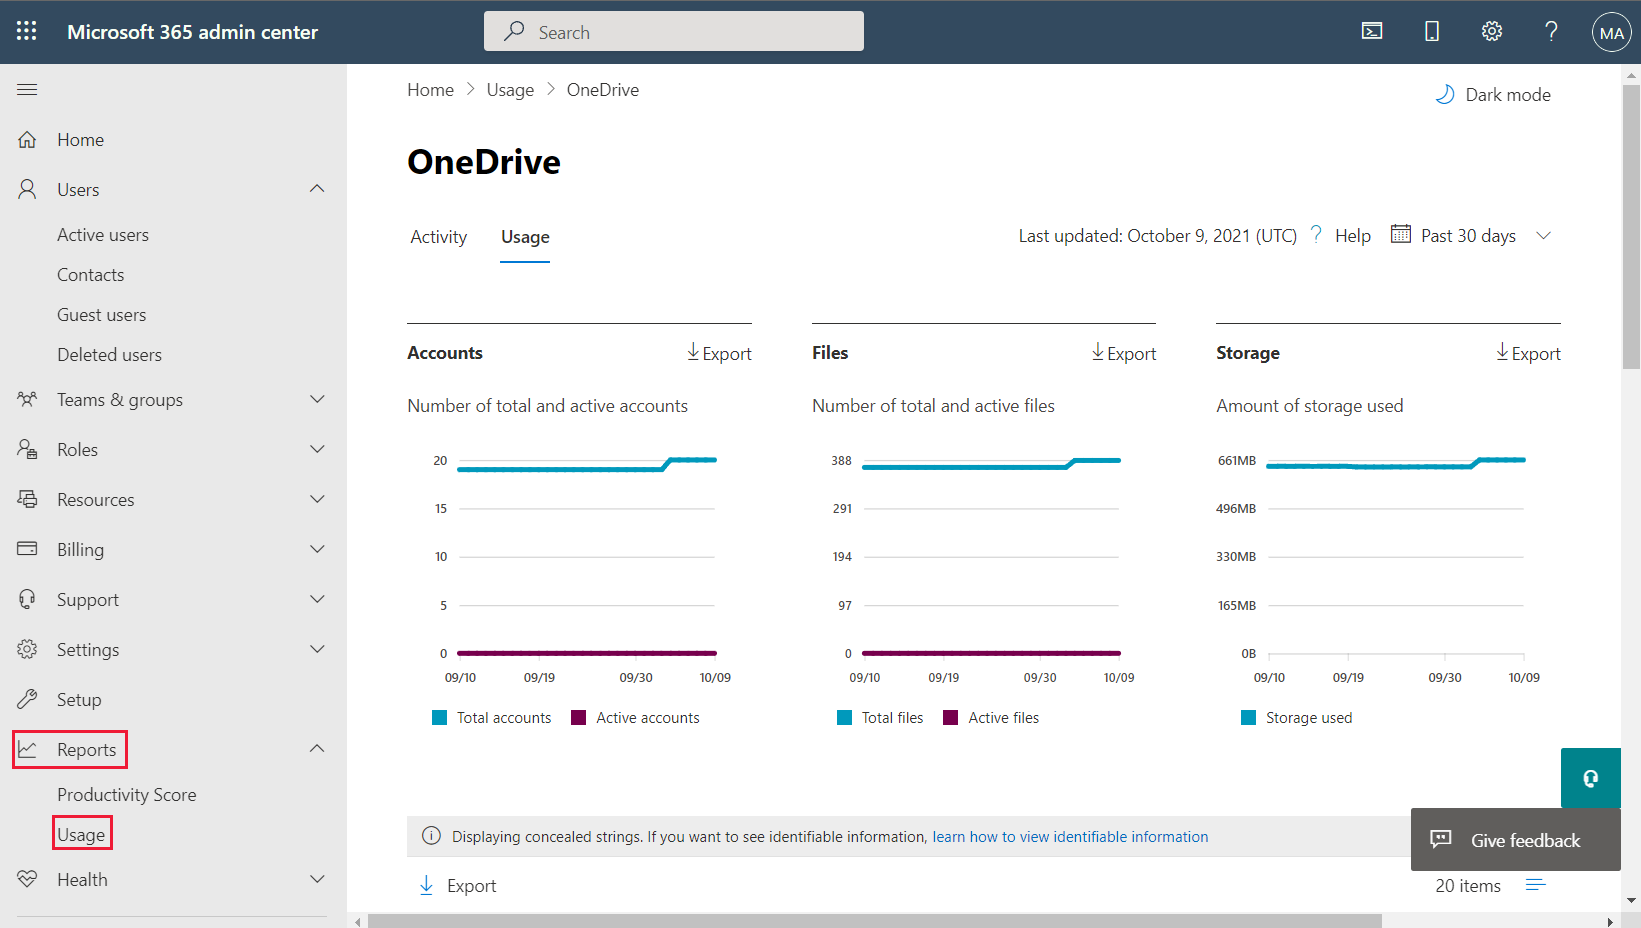This screenshot has height=928, width=1641.
Task: Export the Files chart data
Action: click(1123, 353)
